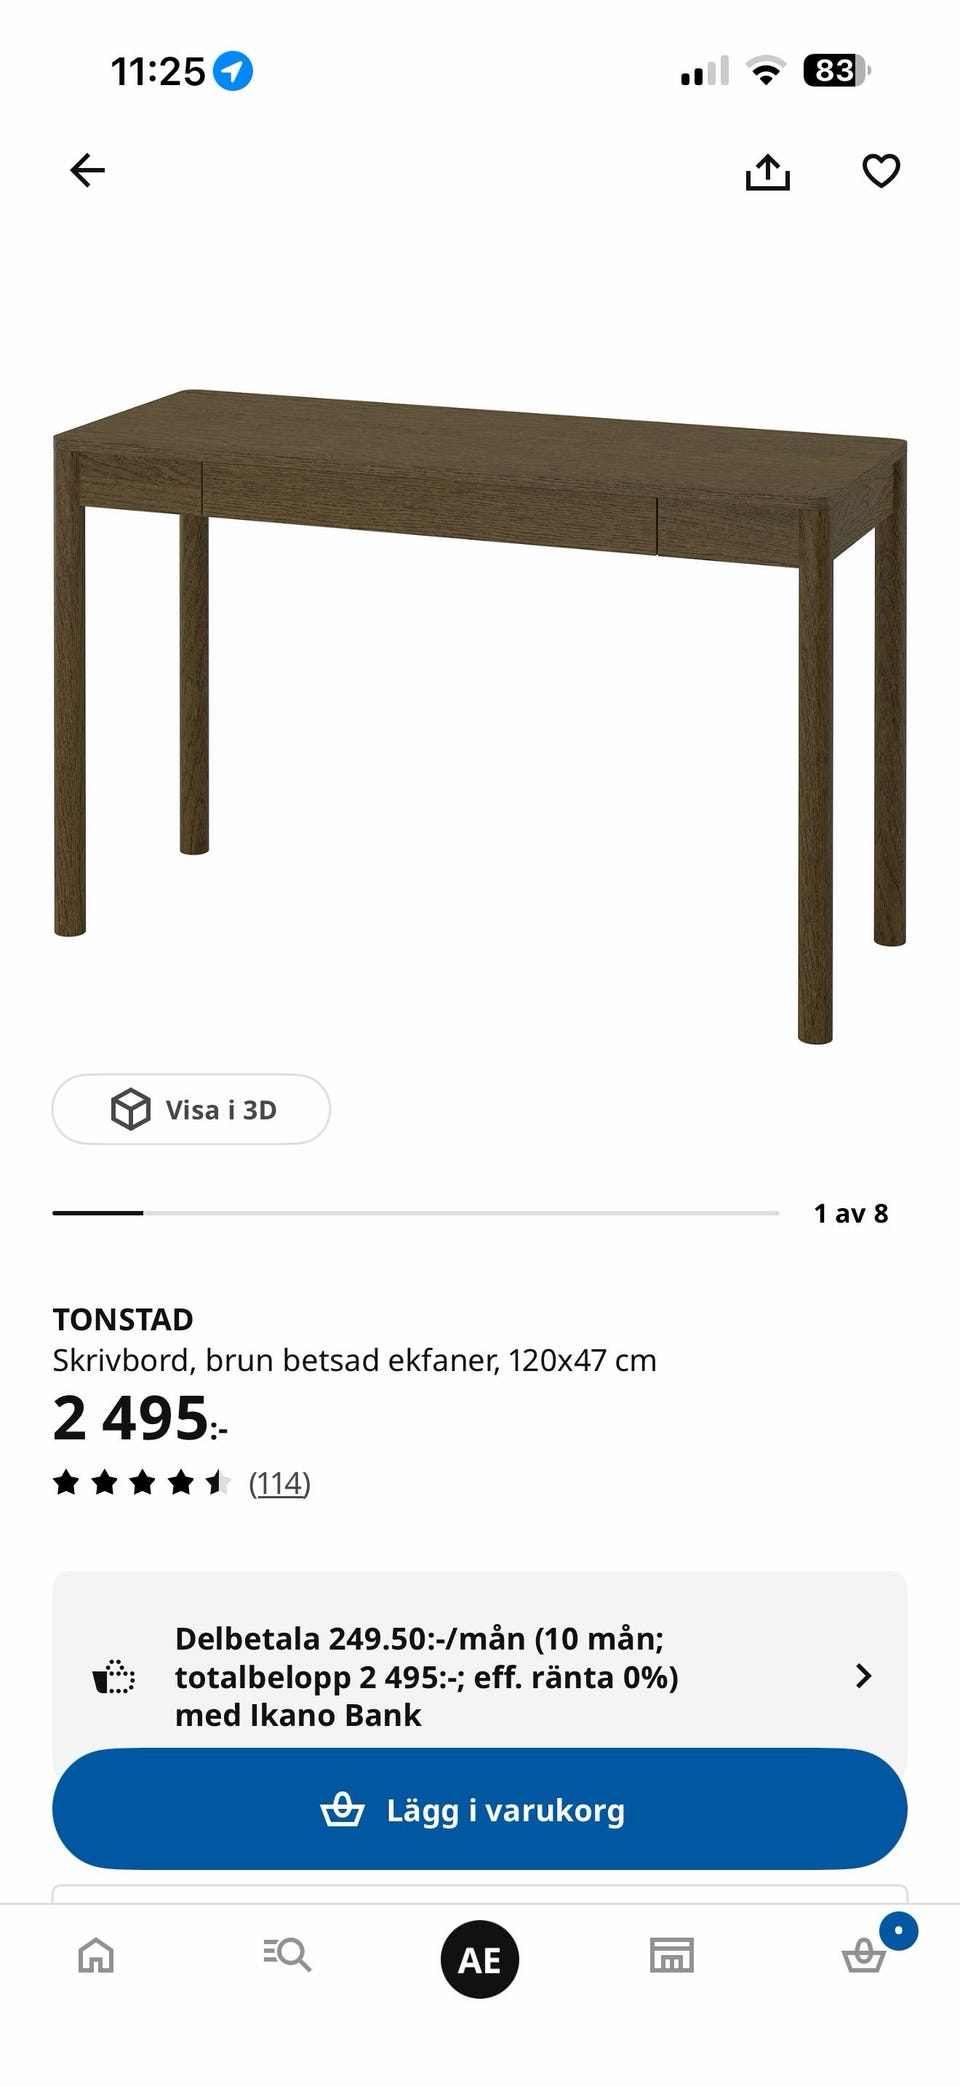Open the share sheet icon
The height and width of the screenshot is (2086, 960).
767,171
